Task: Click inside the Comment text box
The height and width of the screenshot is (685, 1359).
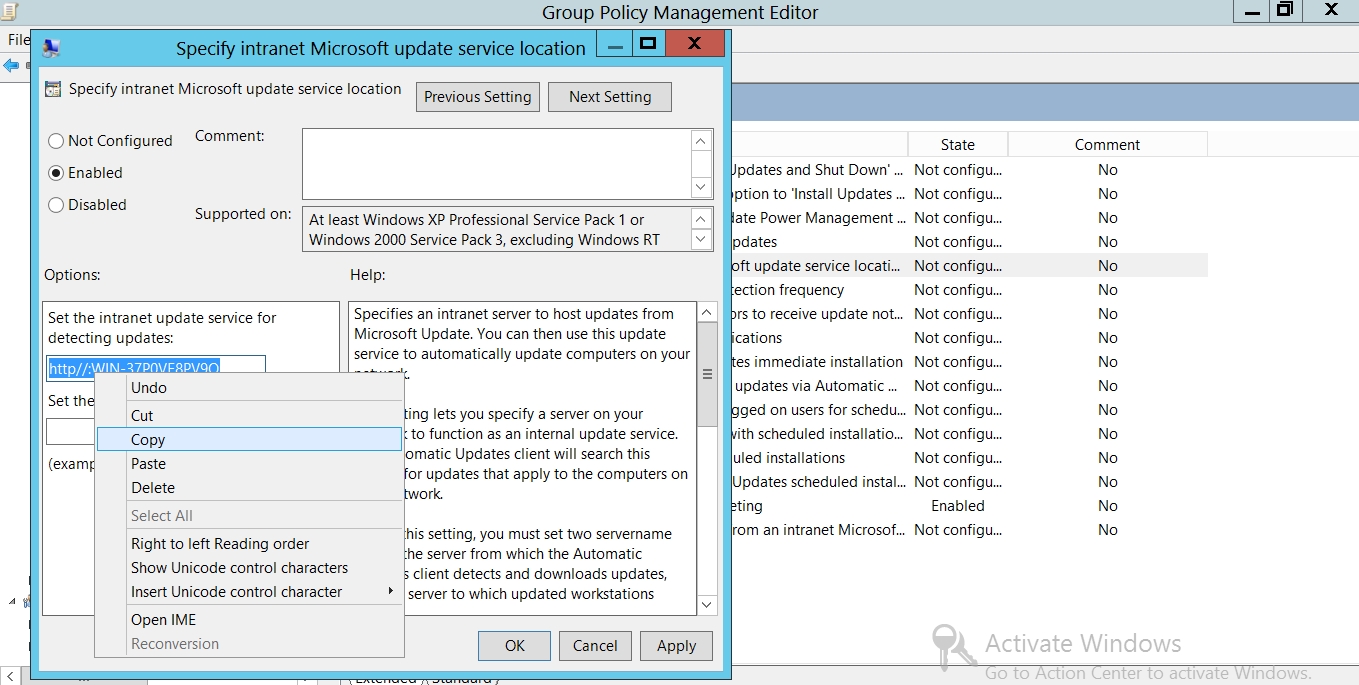Action: coord(497,164)
